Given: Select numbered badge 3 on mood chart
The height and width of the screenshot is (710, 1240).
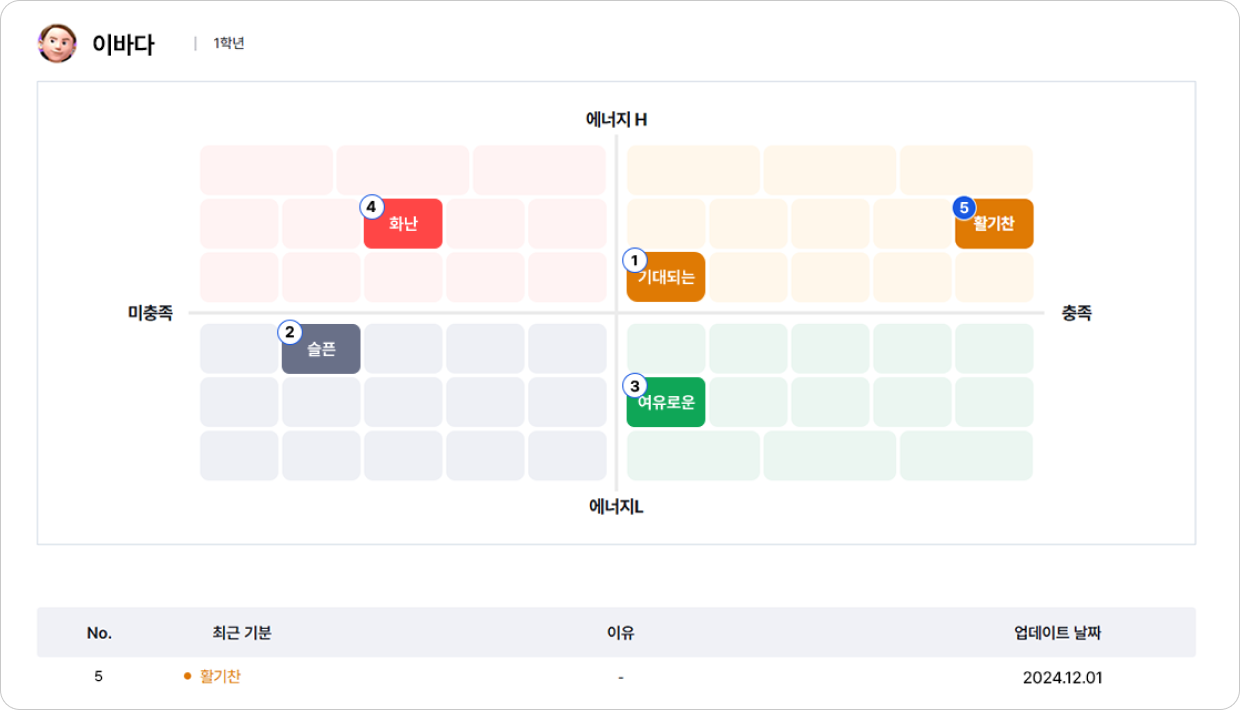Looking at the screenshot, I should pyautogui.click(x=634, y=385).
